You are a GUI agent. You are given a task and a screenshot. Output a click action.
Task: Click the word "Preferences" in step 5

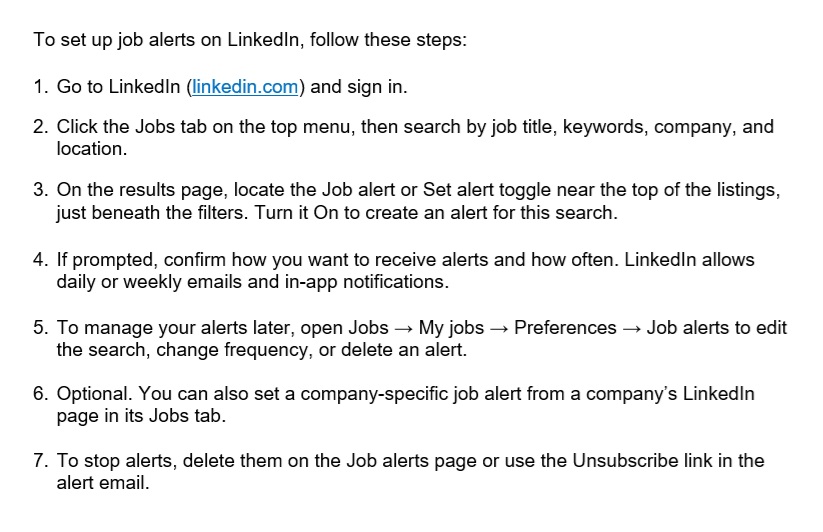(565, 328)
